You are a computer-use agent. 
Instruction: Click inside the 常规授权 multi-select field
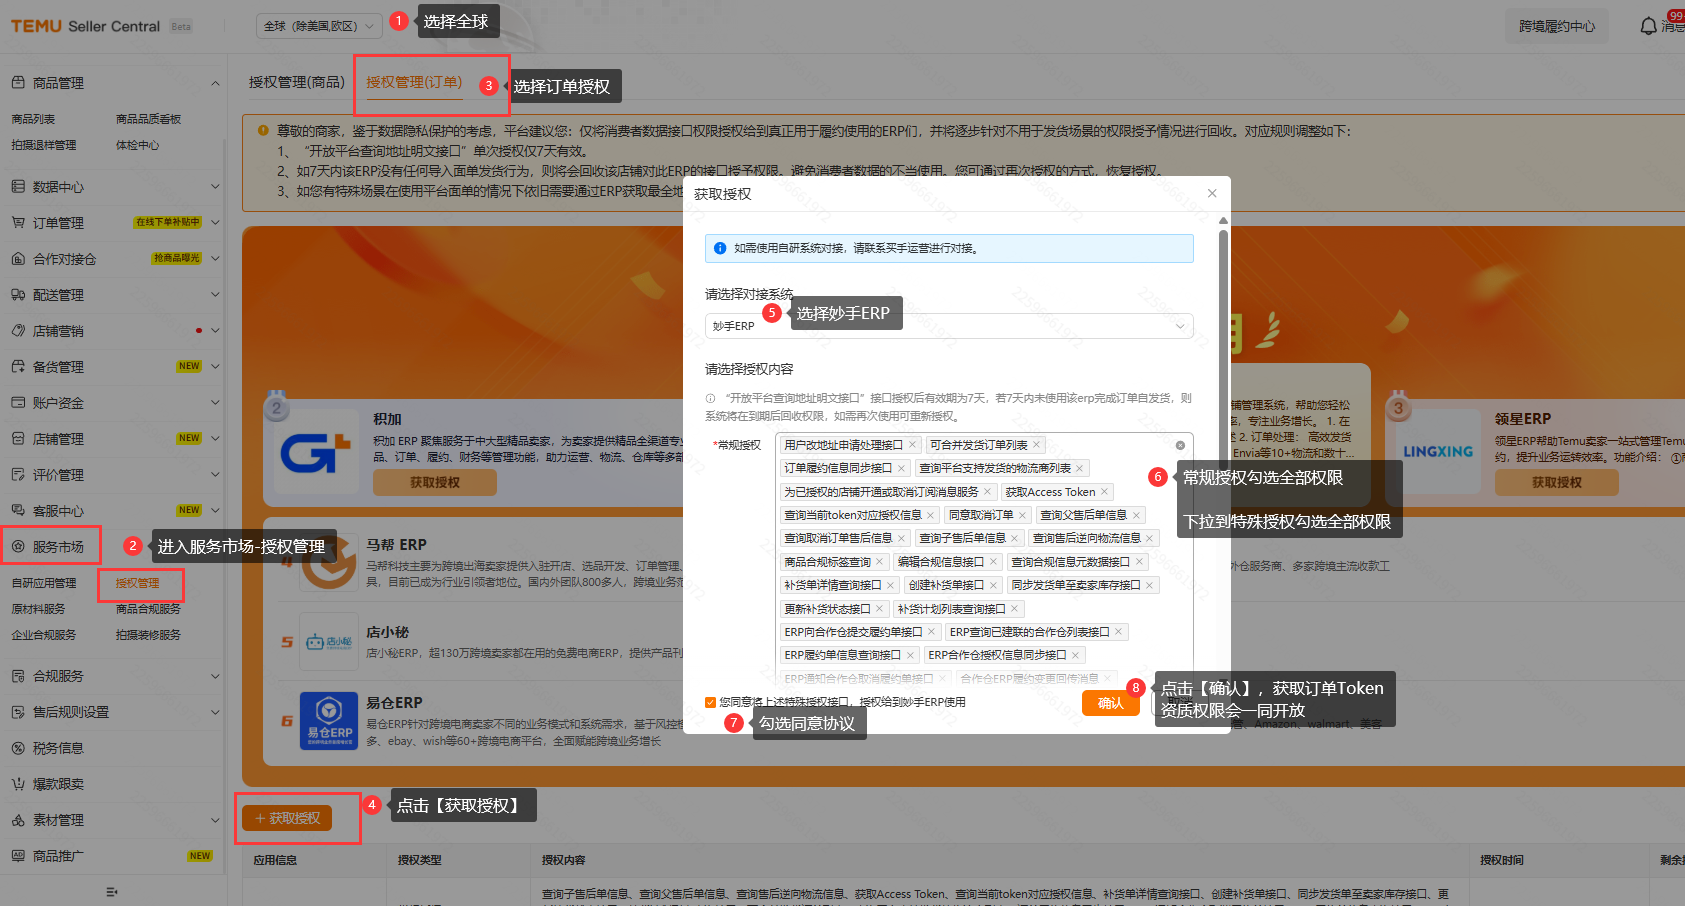pyautogui.click(x=984, y=560)
